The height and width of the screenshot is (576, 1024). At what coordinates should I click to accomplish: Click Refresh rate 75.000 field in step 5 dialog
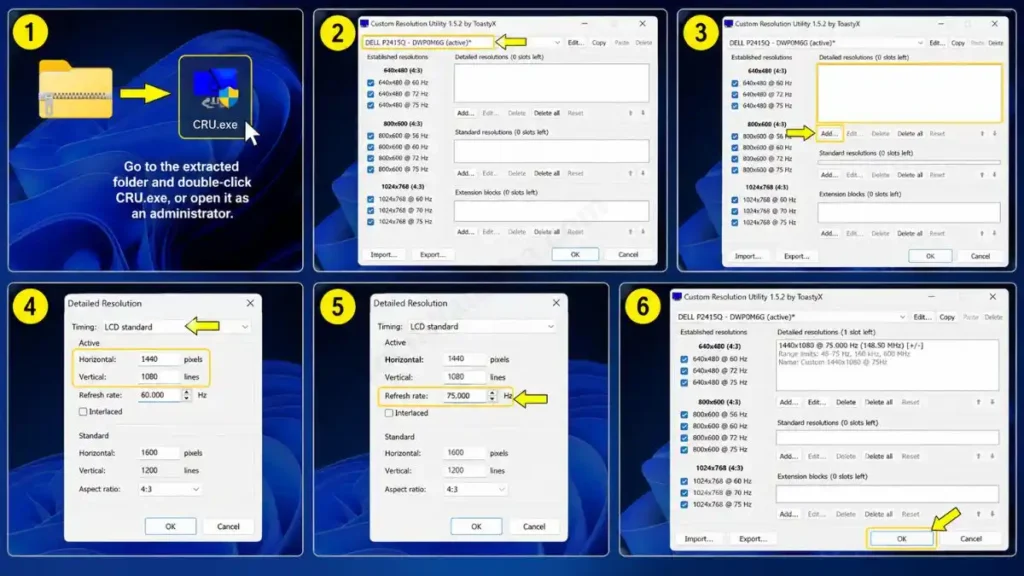466,396
